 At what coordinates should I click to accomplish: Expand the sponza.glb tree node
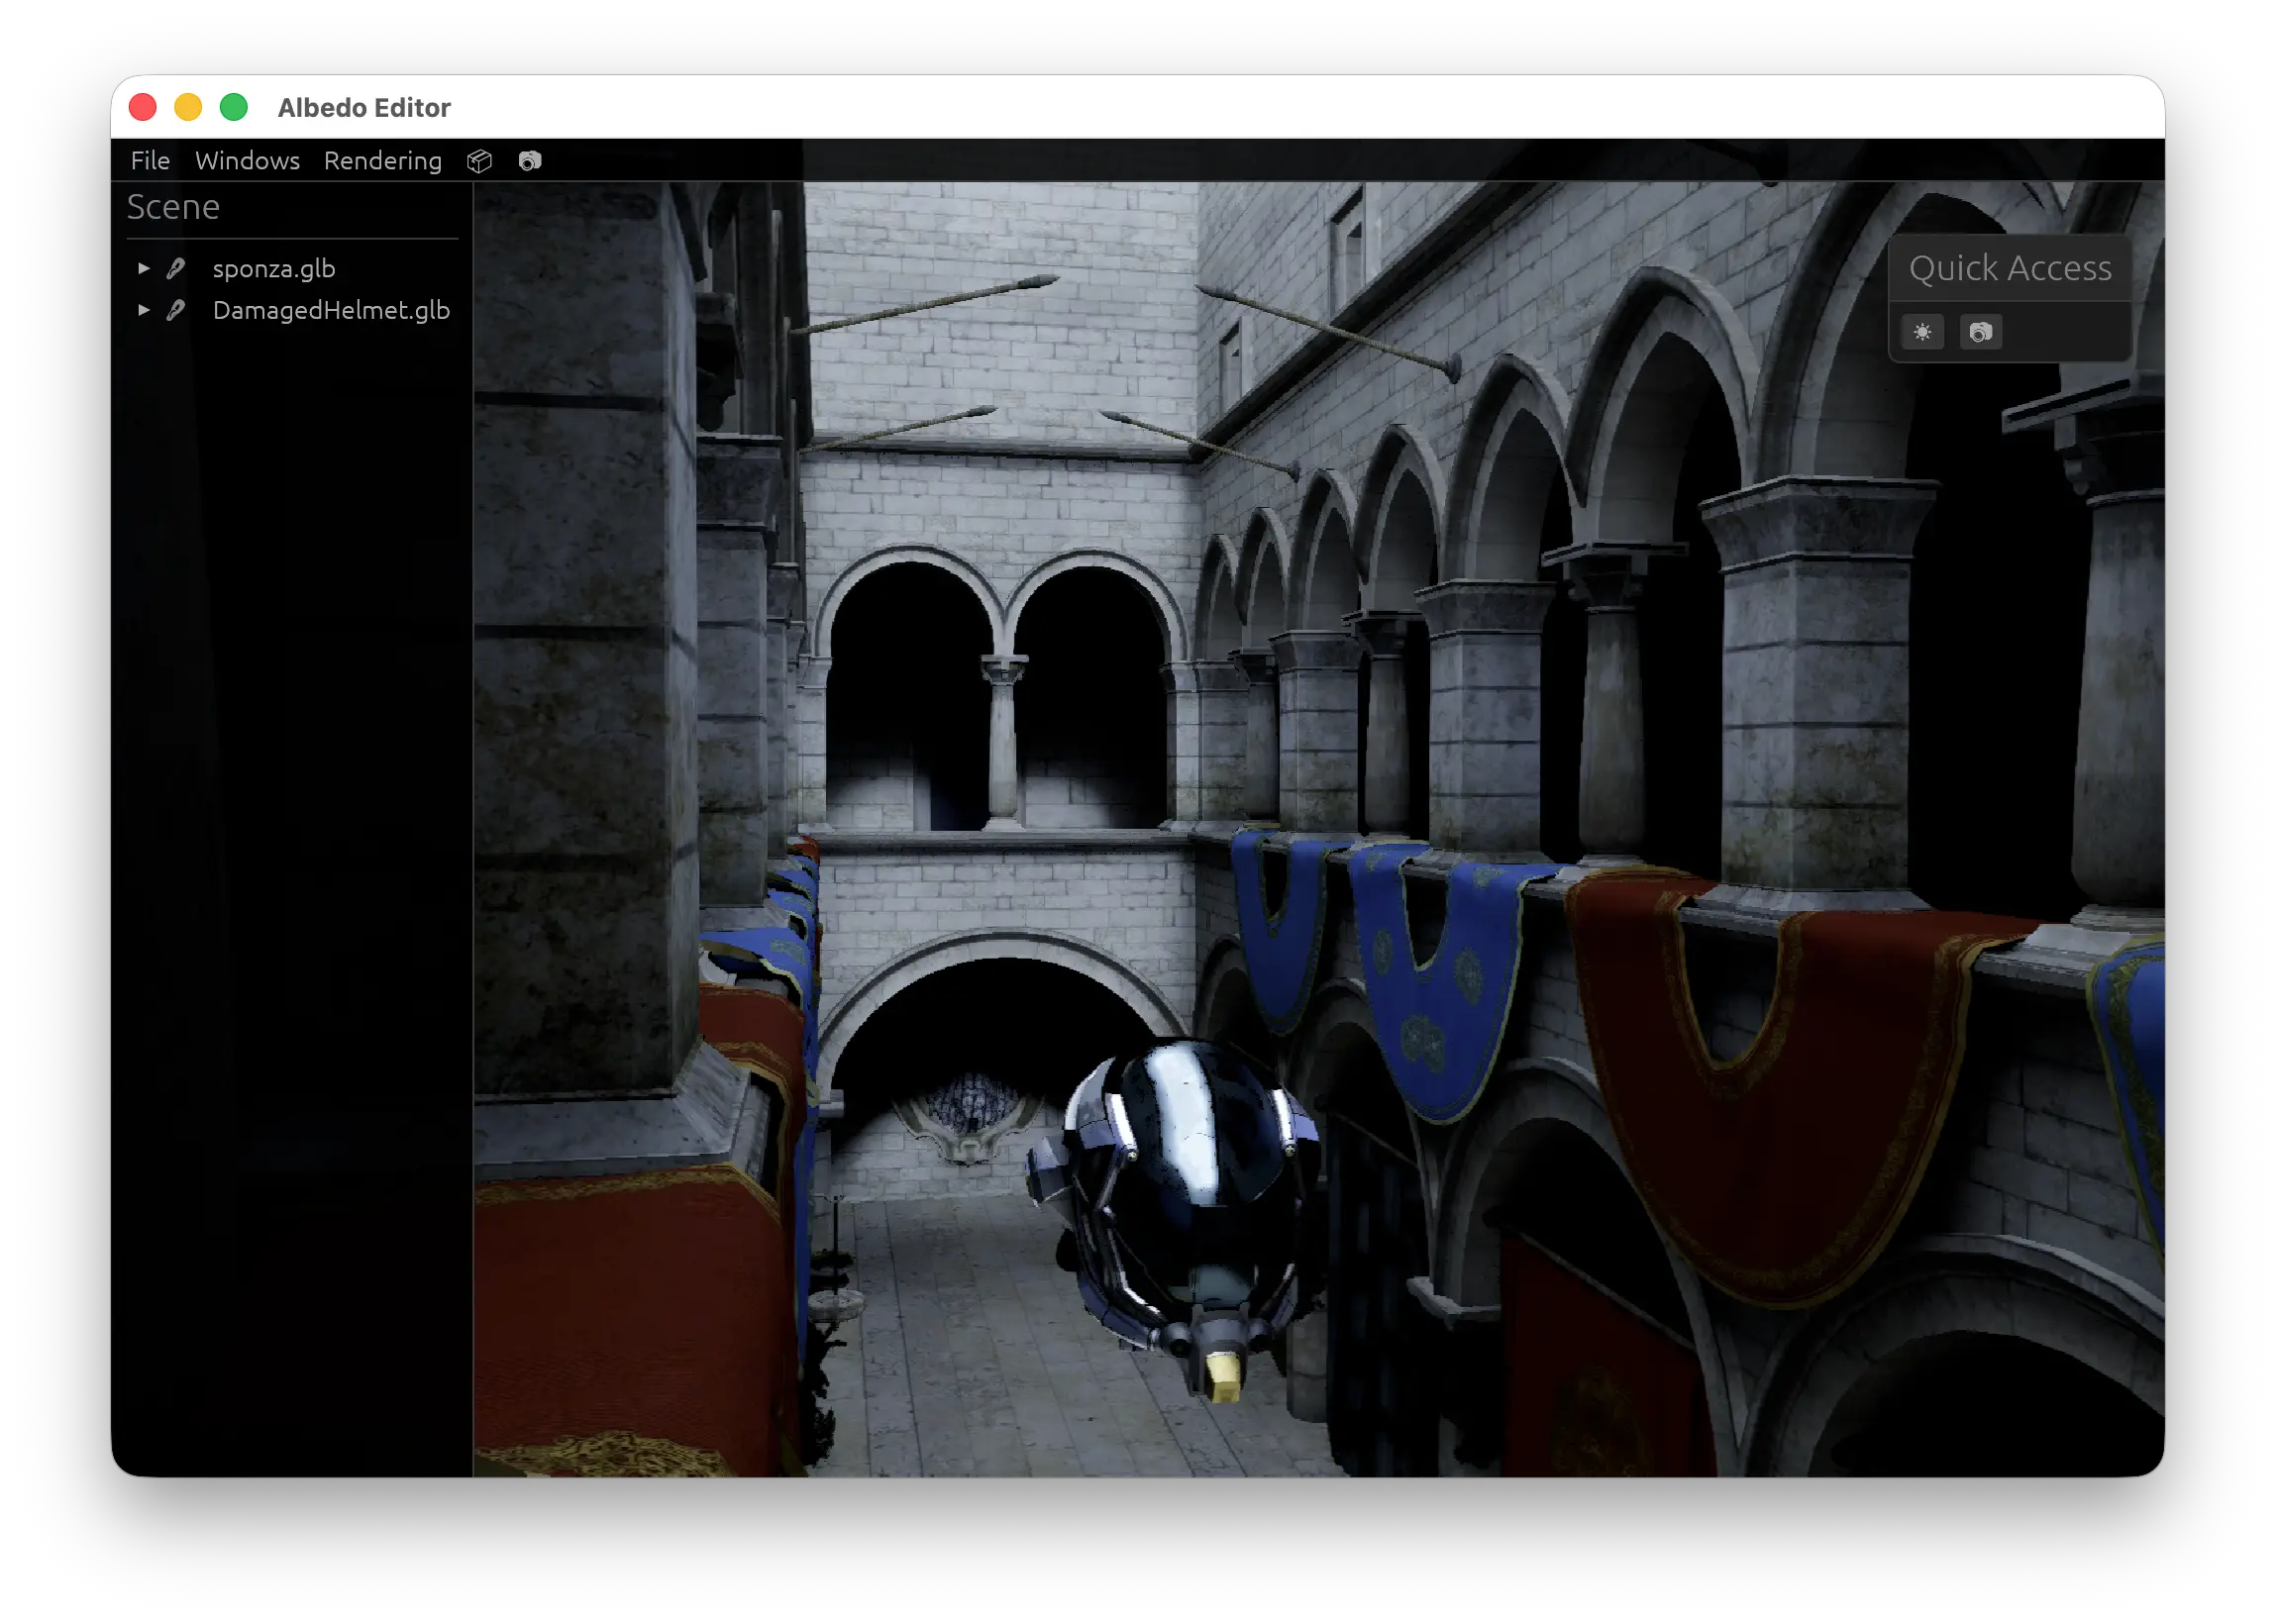[144, 268]
